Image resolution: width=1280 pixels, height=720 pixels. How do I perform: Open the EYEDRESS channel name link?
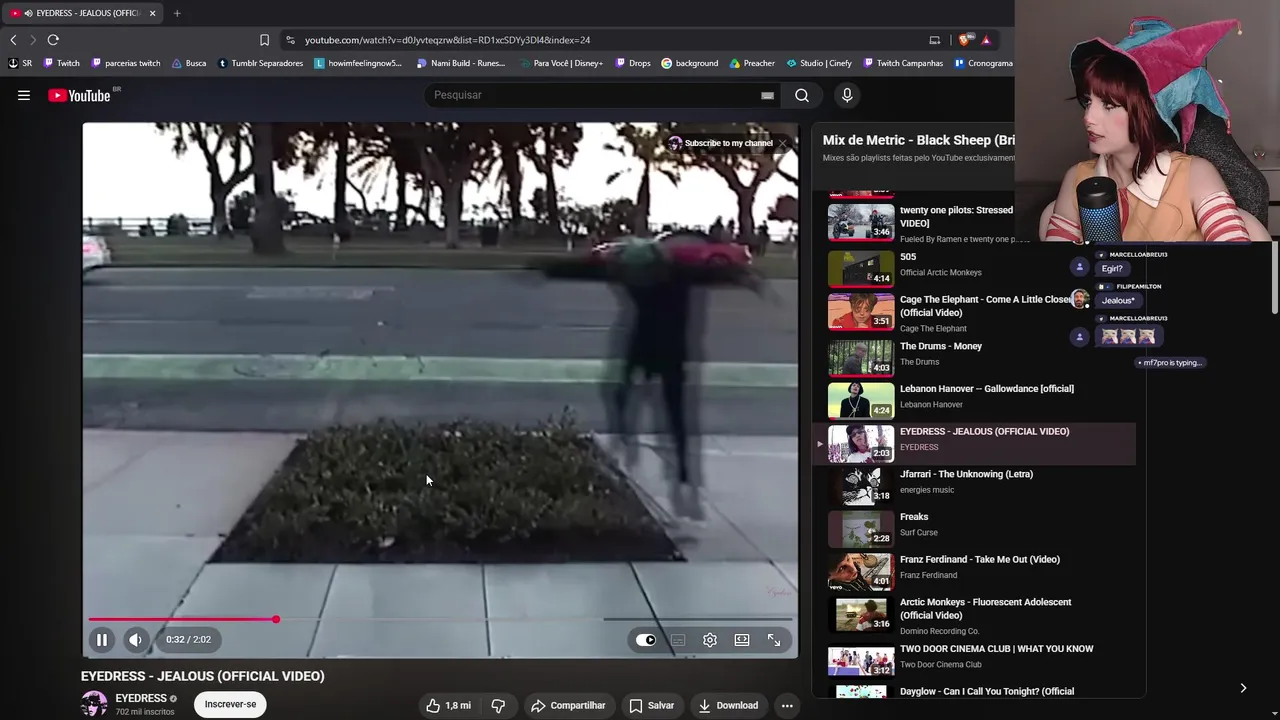tap(141, 698)
